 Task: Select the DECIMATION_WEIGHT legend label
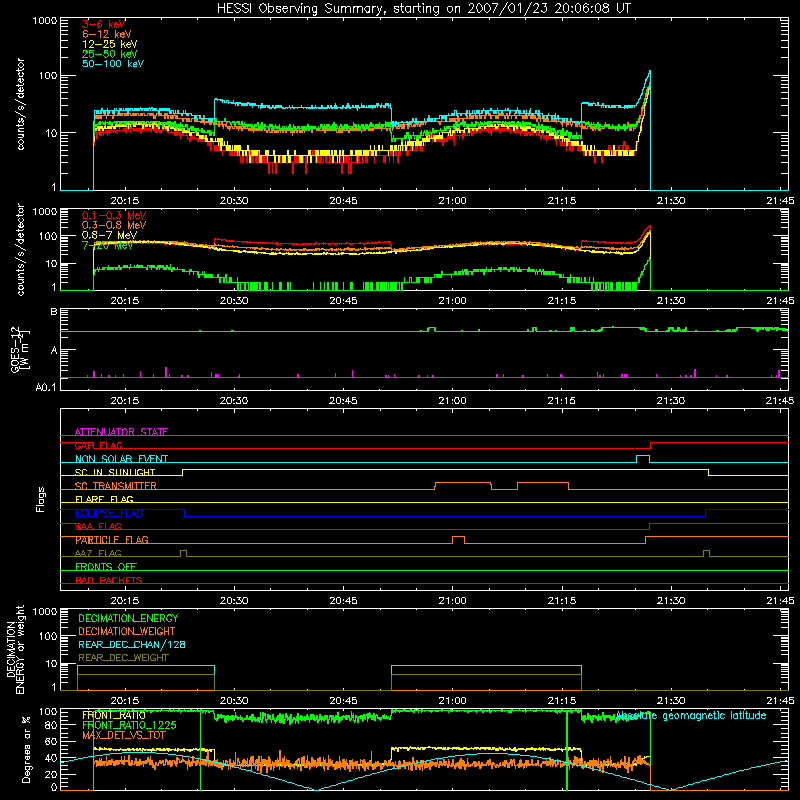(x=127, y=631)
